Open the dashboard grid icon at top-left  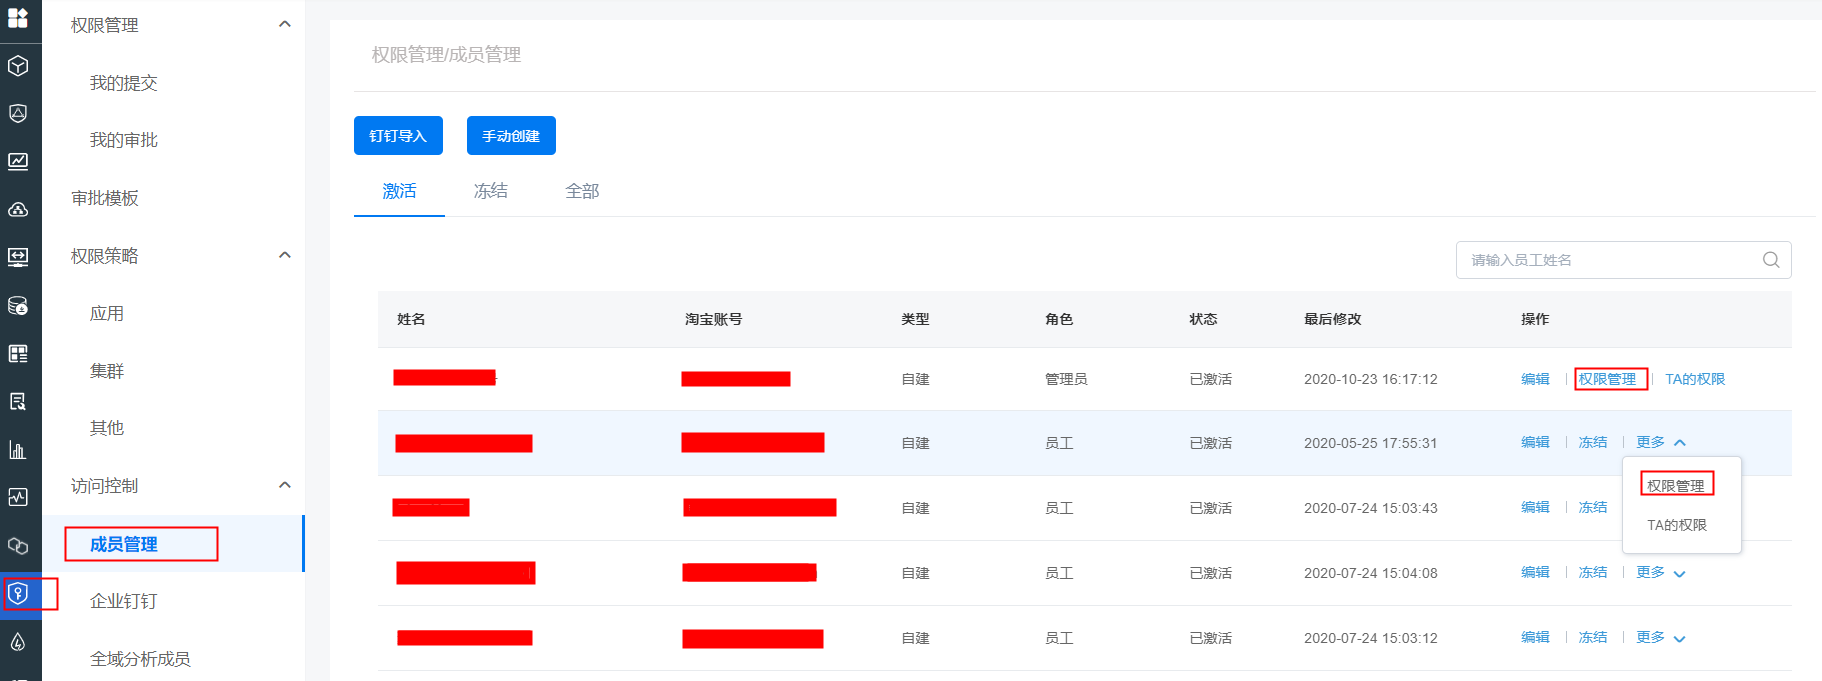[18, 18]
